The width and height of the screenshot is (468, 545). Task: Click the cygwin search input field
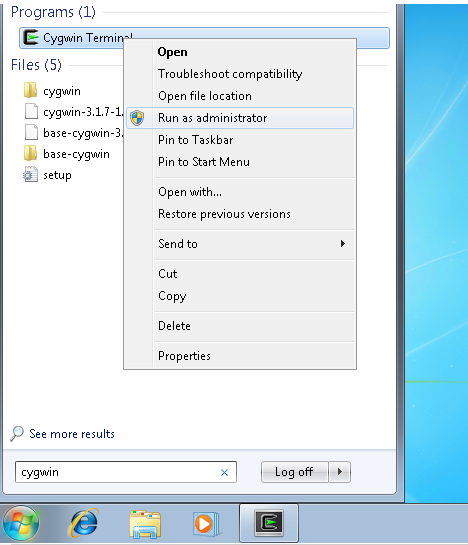point(126,472)
